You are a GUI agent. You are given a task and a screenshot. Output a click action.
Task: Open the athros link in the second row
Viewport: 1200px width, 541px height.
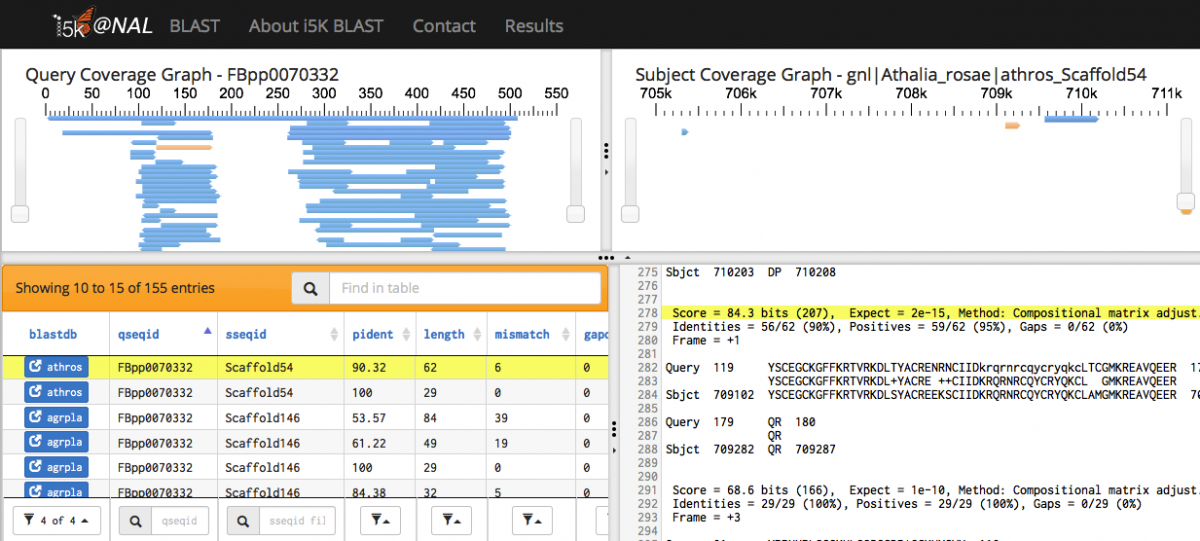pyautogui.click(x=56, y=392)
